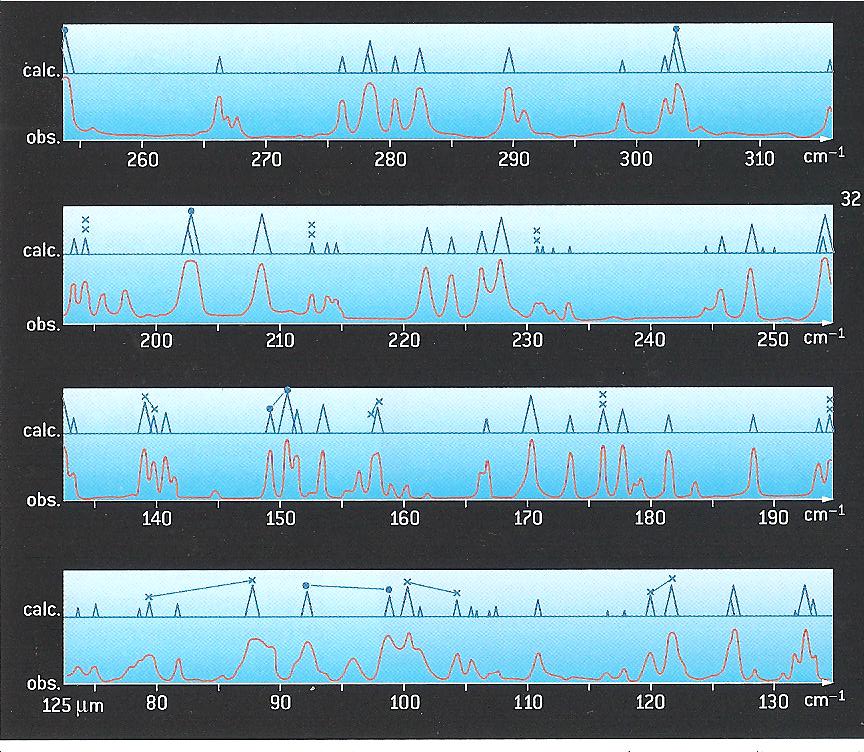864x752 pixels.
Task: Click the 170 tick label on the third axis
Action: [528, 518]
